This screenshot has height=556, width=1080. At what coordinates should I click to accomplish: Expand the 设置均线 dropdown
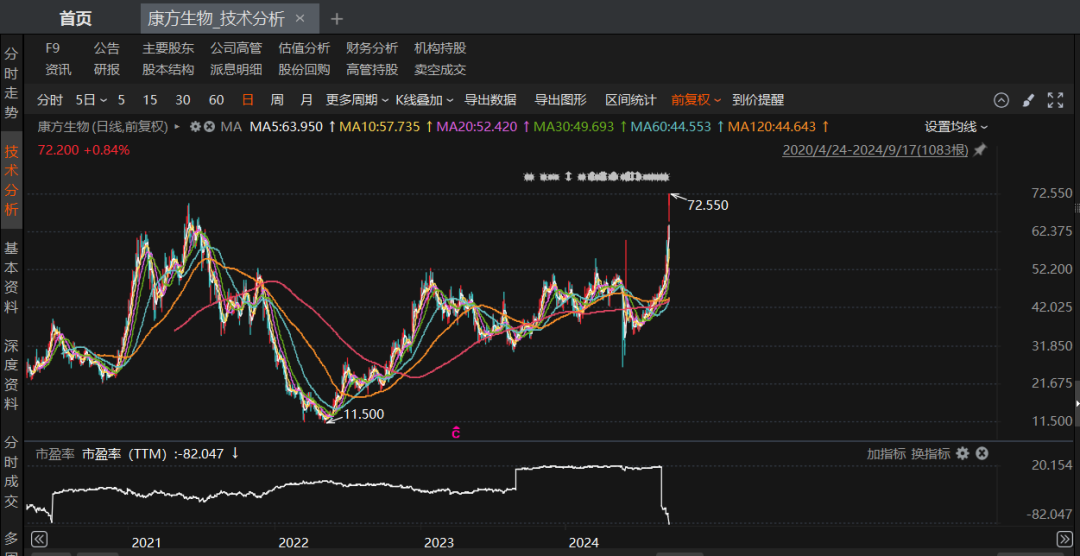pos(955,127)
